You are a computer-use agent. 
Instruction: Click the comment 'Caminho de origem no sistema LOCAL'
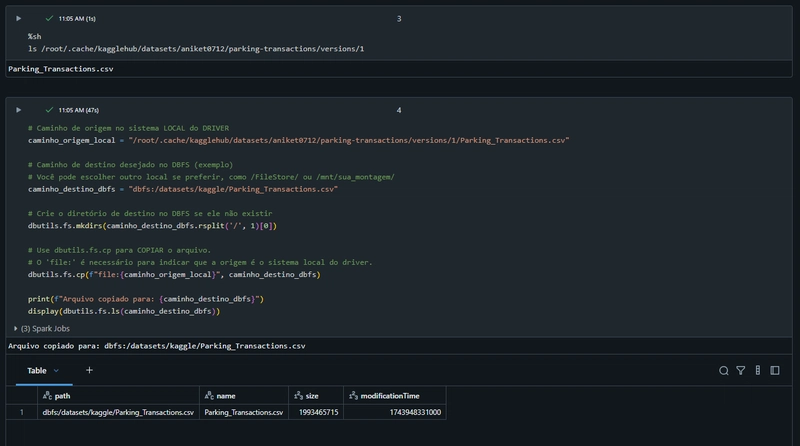[128, 128]
